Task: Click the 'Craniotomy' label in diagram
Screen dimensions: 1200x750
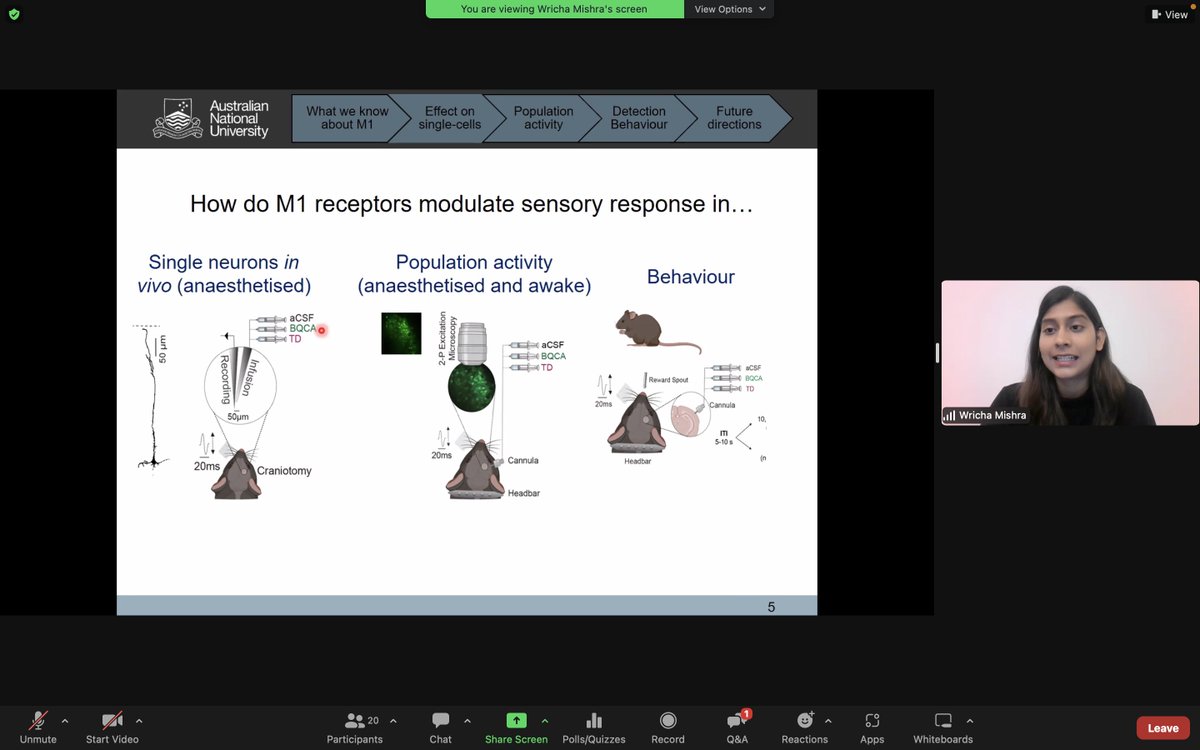Action: coord(284,470)
